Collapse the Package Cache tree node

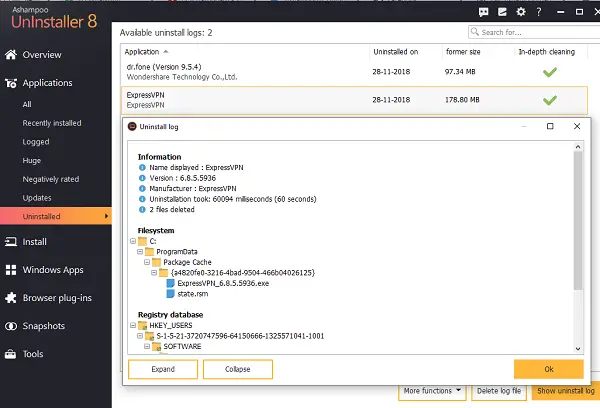pyautogui.click(x=147, y=262)
